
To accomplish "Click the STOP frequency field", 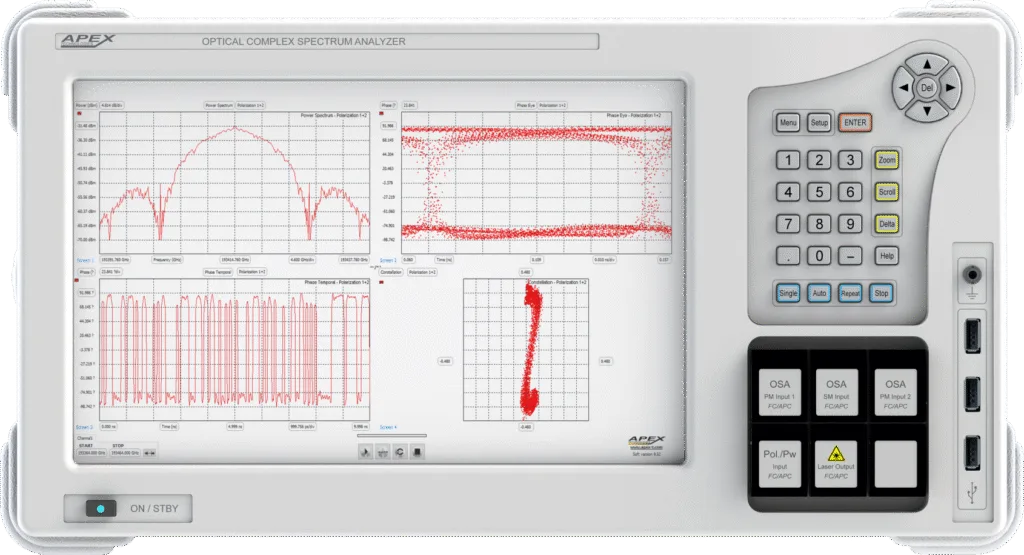I will coord(125,452).
